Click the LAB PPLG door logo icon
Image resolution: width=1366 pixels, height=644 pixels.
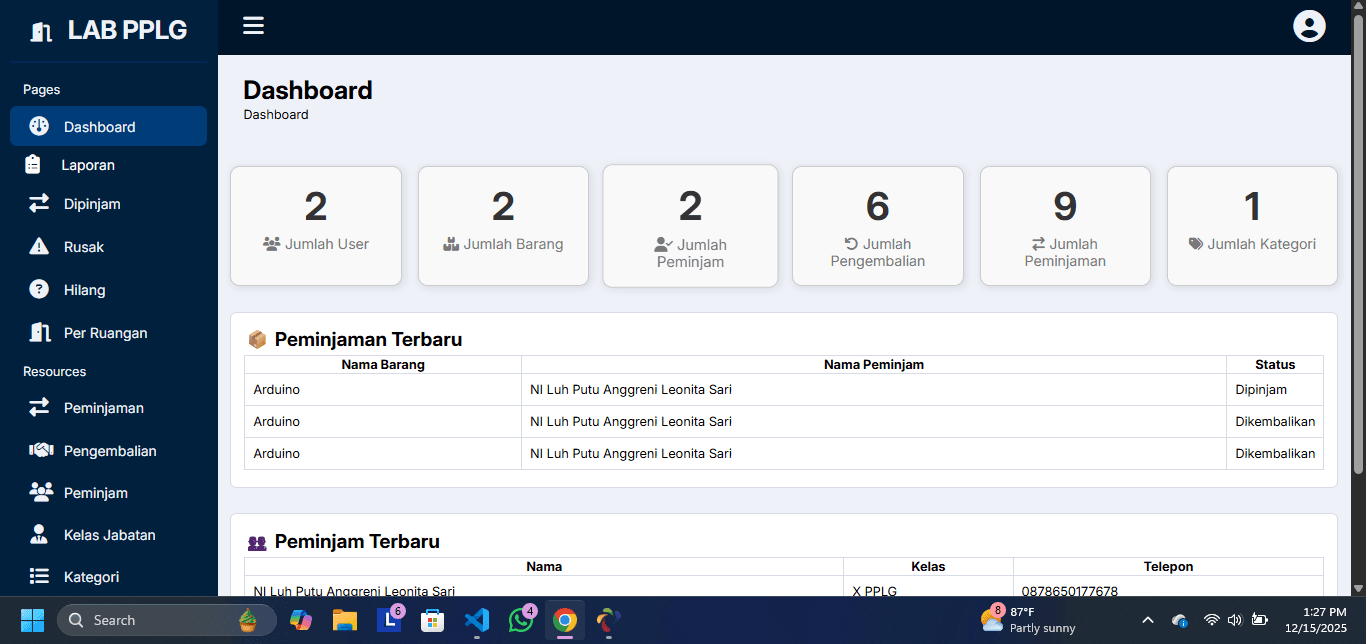click(41, 31)
